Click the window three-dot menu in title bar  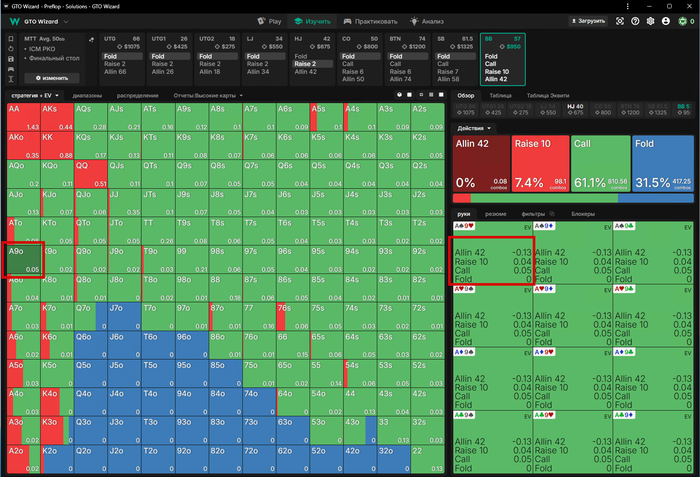pyautogui.click(x=627, y=6)
